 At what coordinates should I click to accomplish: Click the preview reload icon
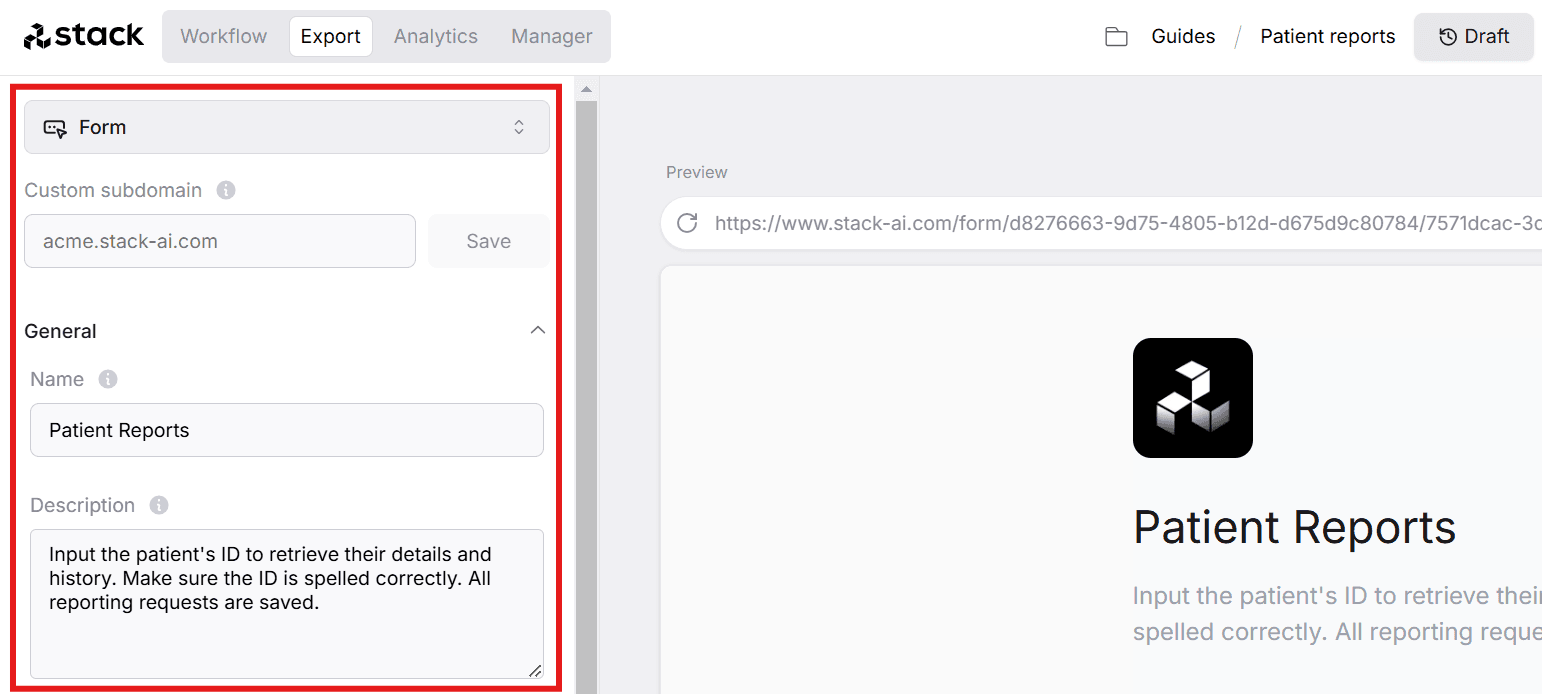coord(687,223)
